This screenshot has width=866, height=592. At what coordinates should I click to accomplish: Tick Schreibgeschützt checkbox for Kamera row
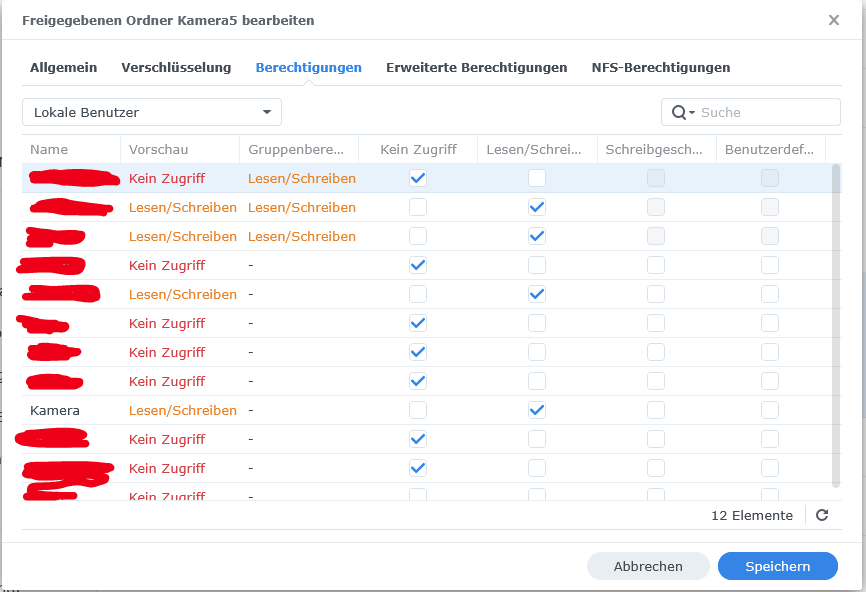[x=656, y=410]
